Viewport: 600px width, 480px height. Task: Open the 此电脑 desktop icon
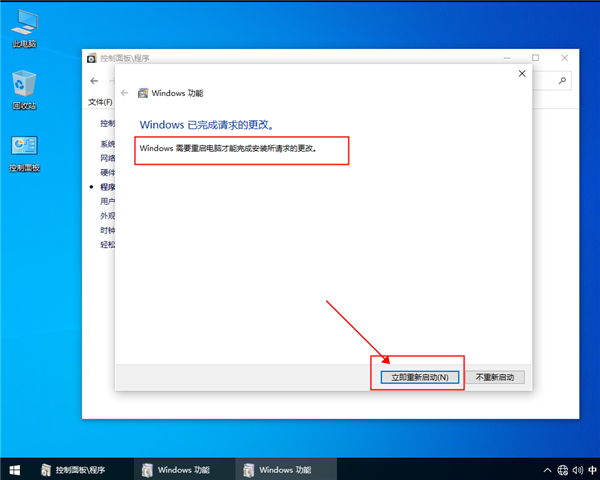coord(24,27)
